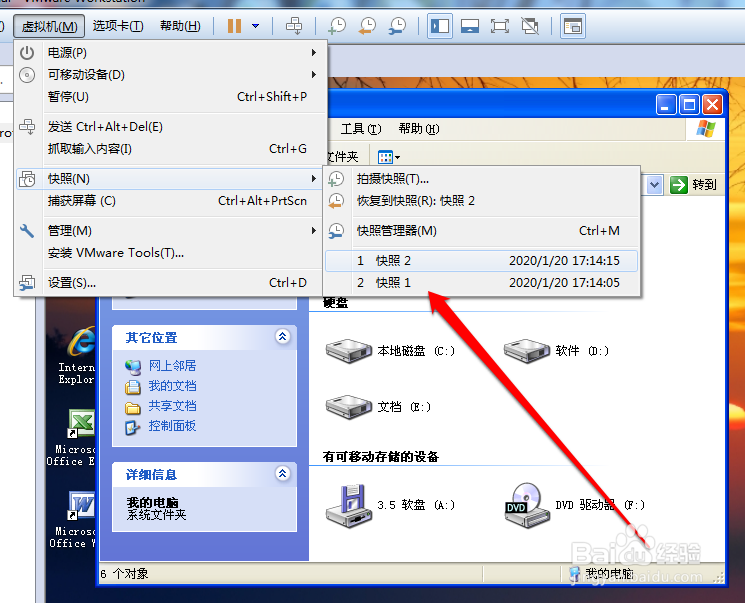The image size is (745, 603).
Task: Open the 网上邻居 link
Action: tap(172, 365)
